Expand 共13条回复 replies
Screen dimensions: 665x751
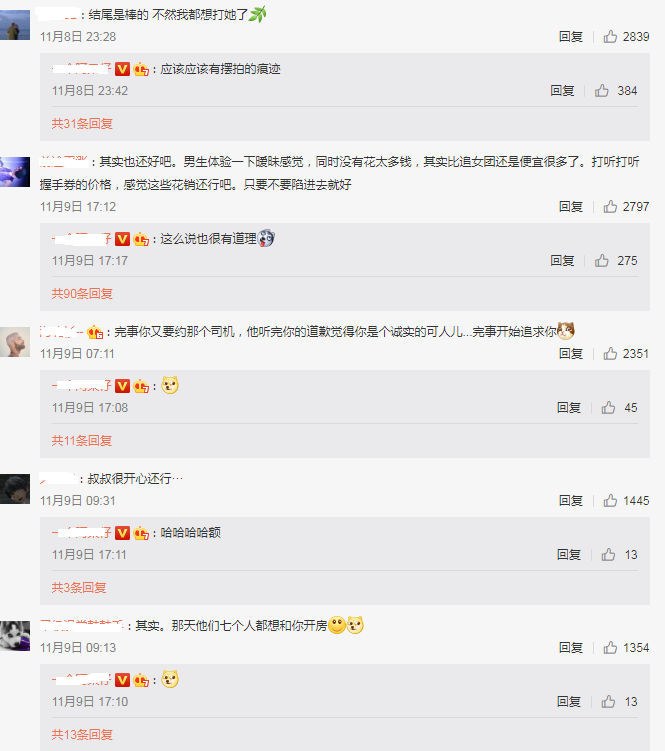[82, 735]
